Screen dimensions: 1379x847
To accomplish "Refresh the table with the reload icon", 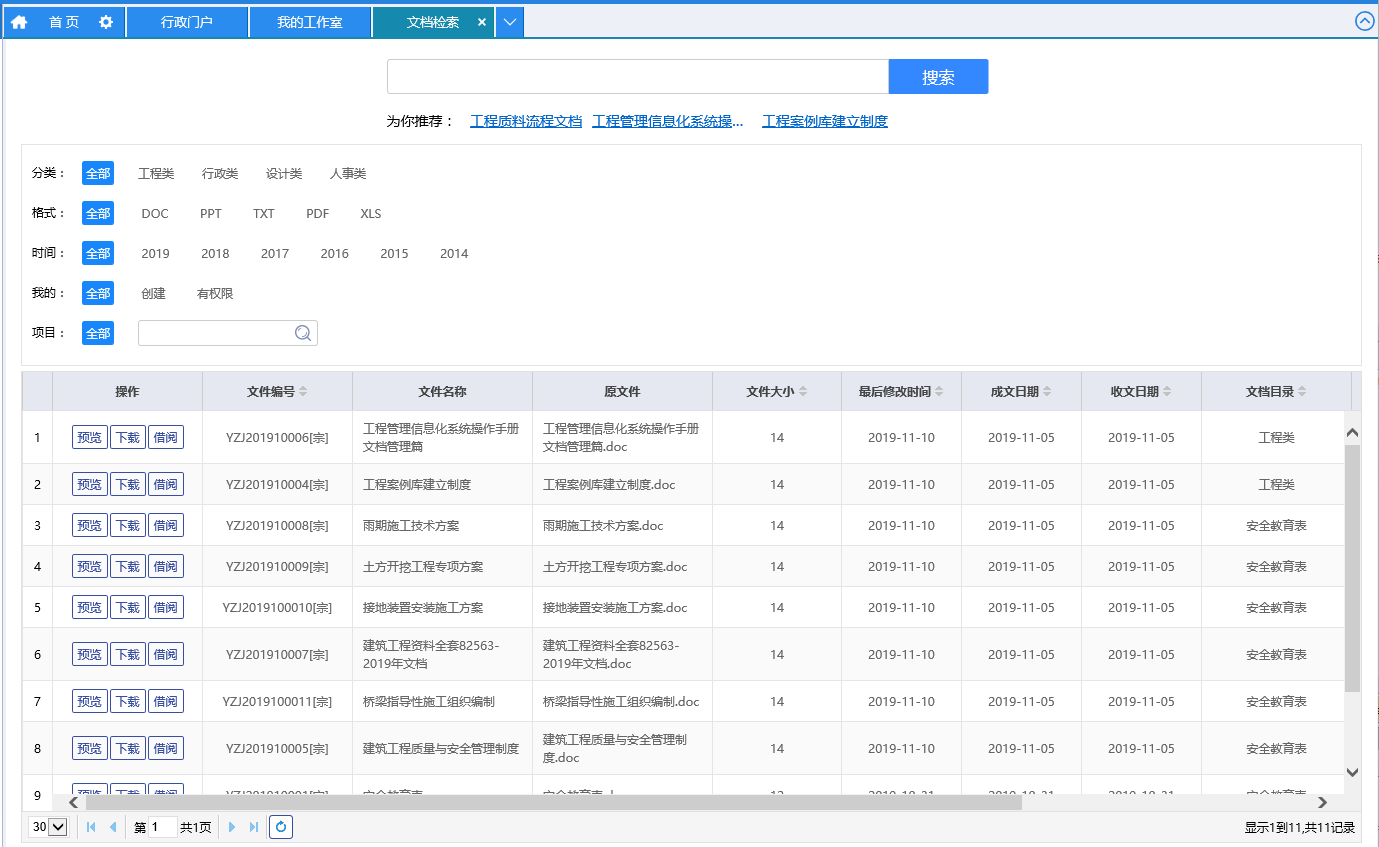I will [x=281, y=827].
